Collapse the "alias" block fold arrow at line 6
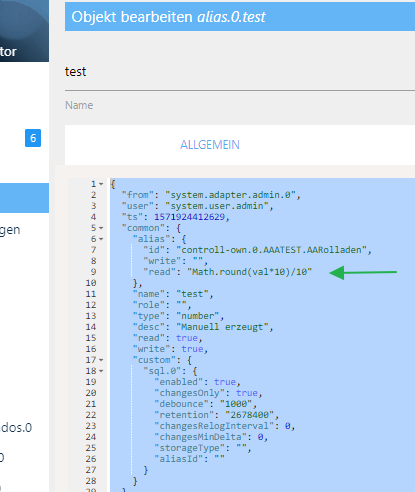The height and width of the screenshot is (492, 415). [101, 239]
